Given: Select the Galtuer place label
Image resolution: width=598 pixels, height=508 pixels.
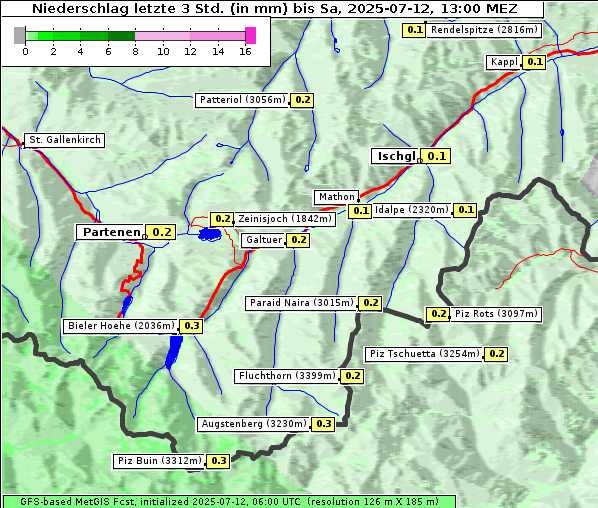Looking at the screenshot, I should point(263,240).
